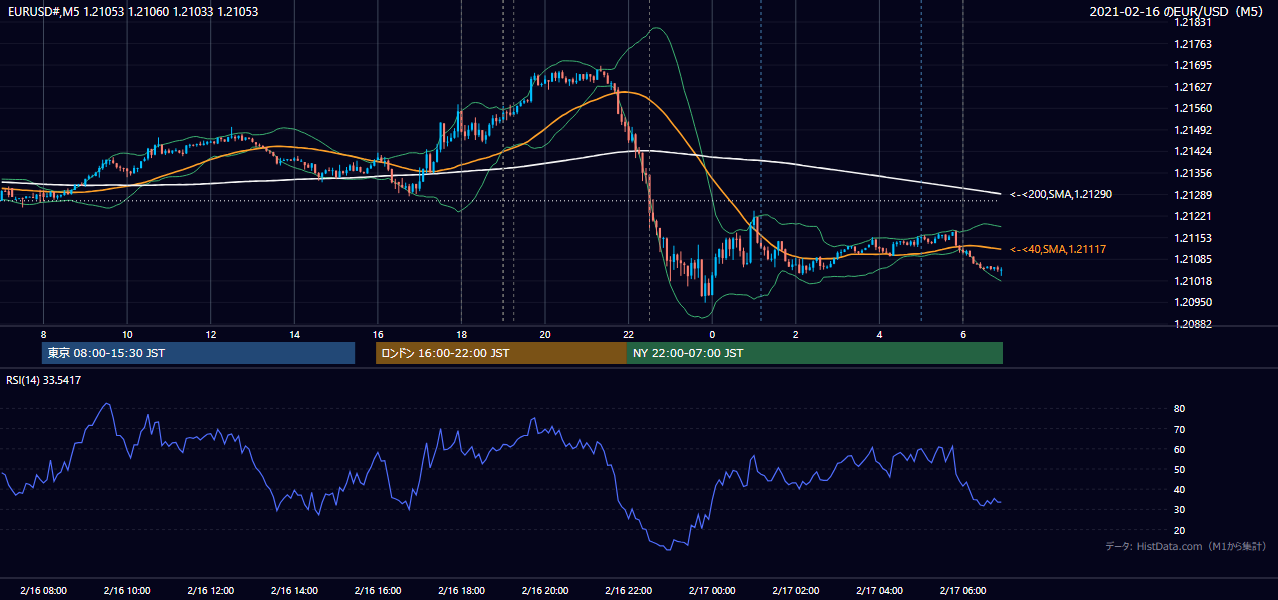Viewport: 1278px width, 600px height.
Task: Click price level 1.21627 on the axis
Action: [x=1194, y=87]
